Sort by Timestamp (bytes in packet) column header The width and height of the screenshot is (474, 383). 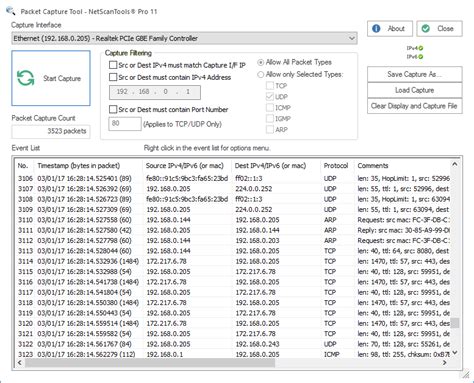click(88, 166)
